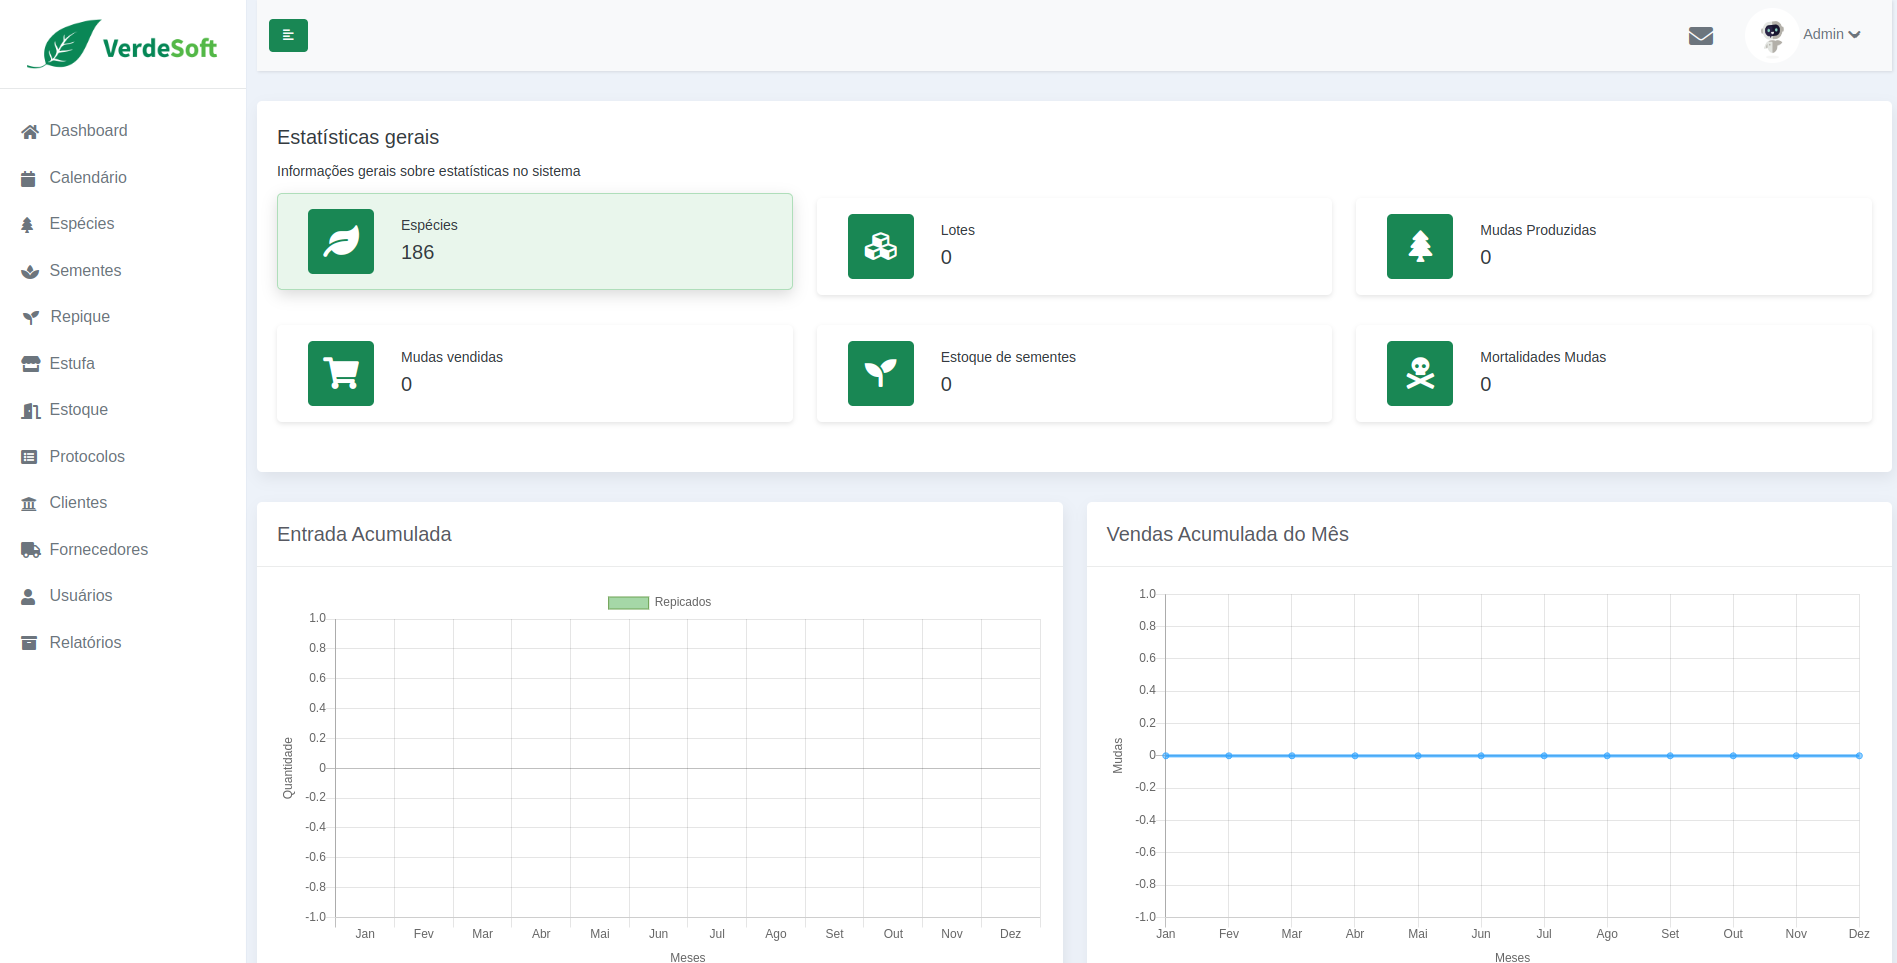The height and width of the screenshot is (963, 1897).
Task: Open the messages envelope icon
Action: tap(1701, 36)
